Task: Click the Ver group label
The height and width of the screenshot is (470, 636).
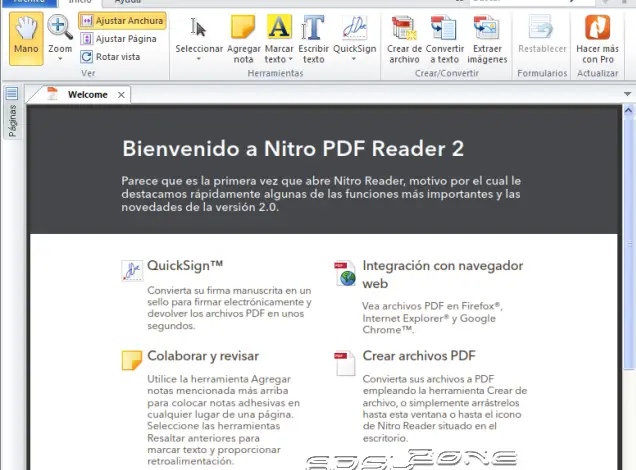Action: click(88, 73)
